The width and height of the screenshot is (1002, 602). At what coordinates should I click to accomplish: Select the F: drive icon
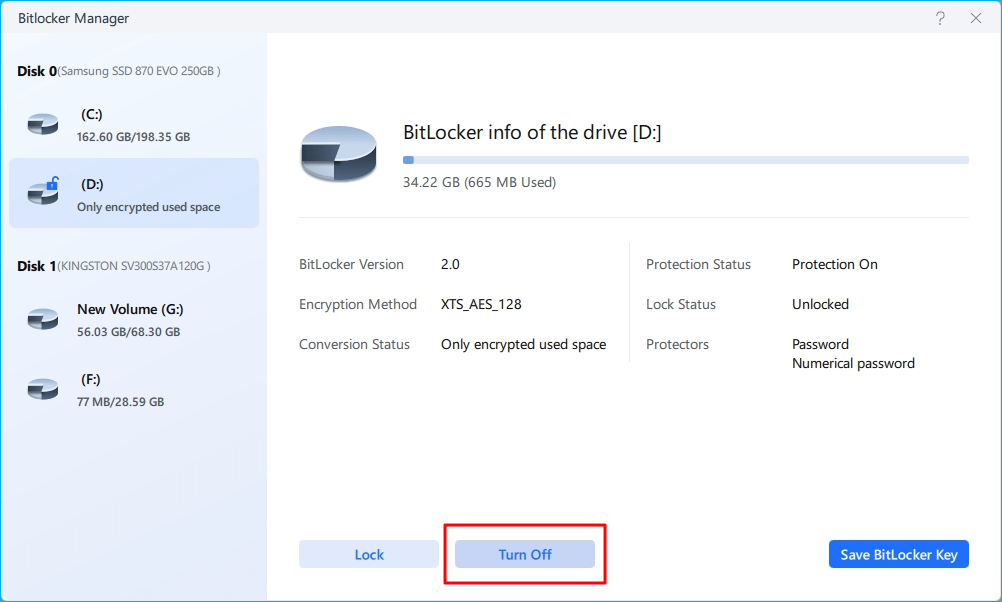[41, 388]
